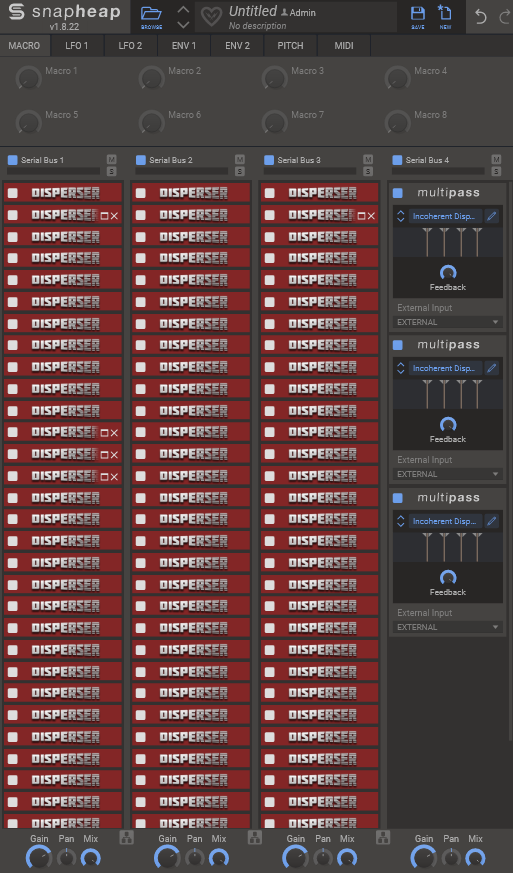
Task: Click the Serial Bus 2 Pan knob
Action: click(194, 858)
